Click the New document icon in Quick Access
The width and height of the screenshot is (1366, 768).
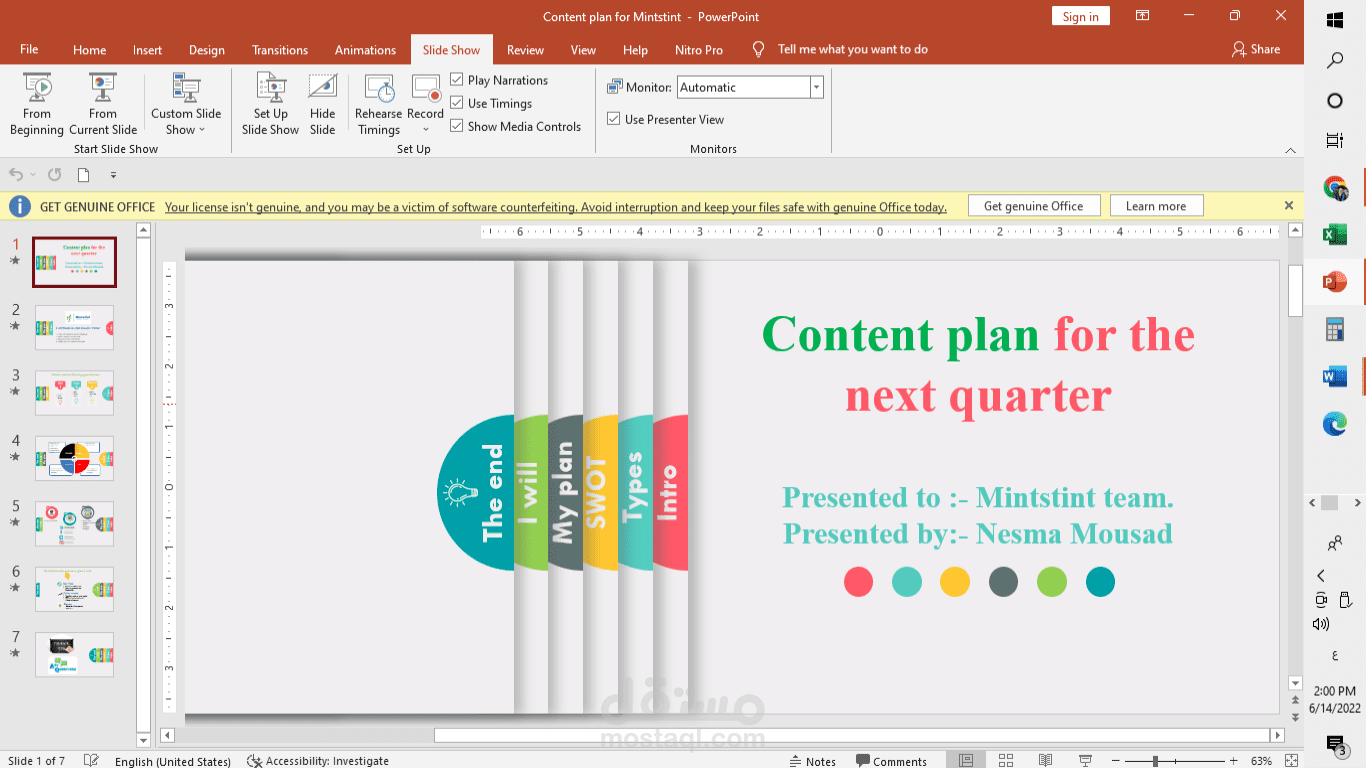[x=84, y=175]
